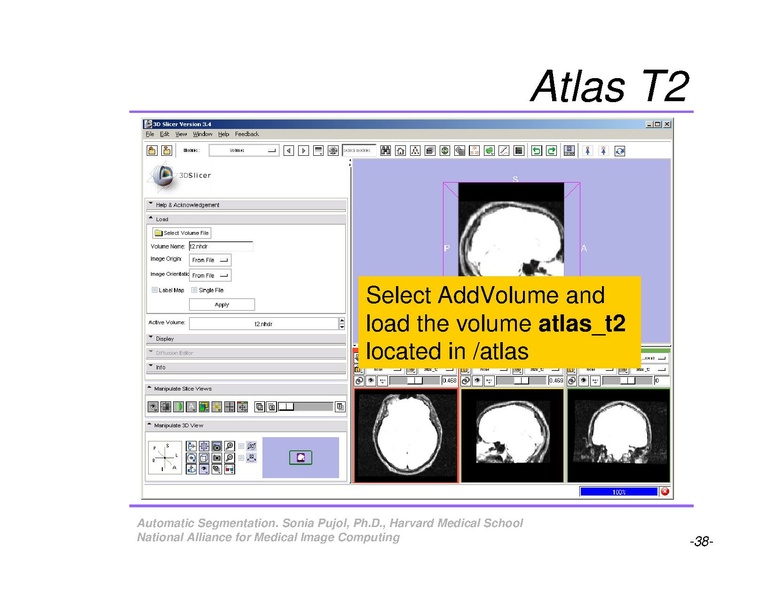Image resolution: width=776 pixels, height=600 pixels.
Task: Click the Volume Name input field
Action: 221,246
